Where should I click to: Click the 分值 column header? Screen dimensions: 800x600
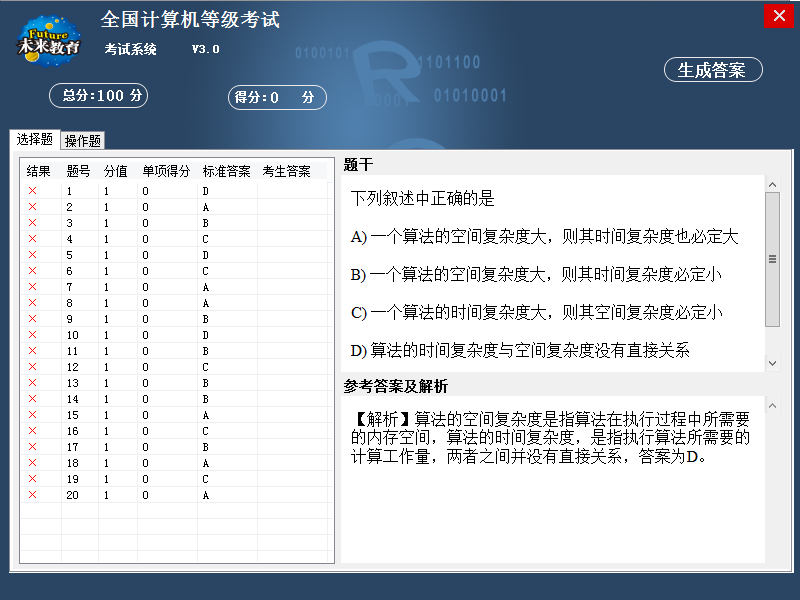click(115, 171)
